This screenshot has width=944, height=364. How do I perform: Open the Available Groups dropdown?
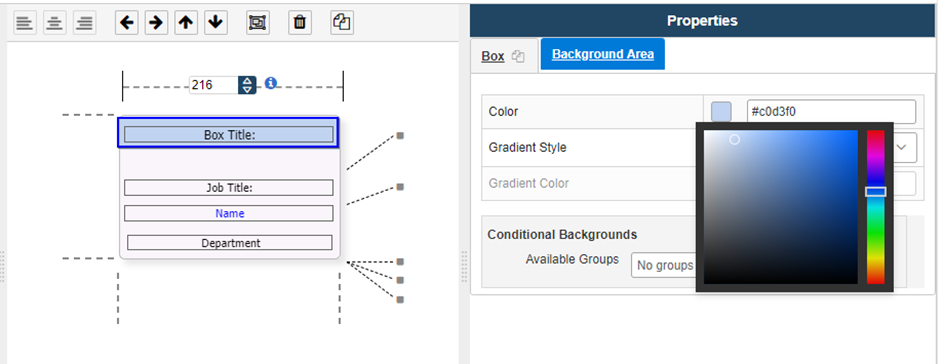click(x=664, y=265)
